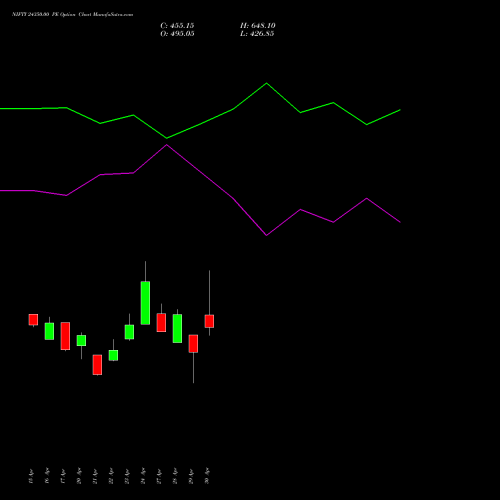The image size is (500, 500).
Task: Click the 21 Apr date label
Action: click(x=95, y=476)
